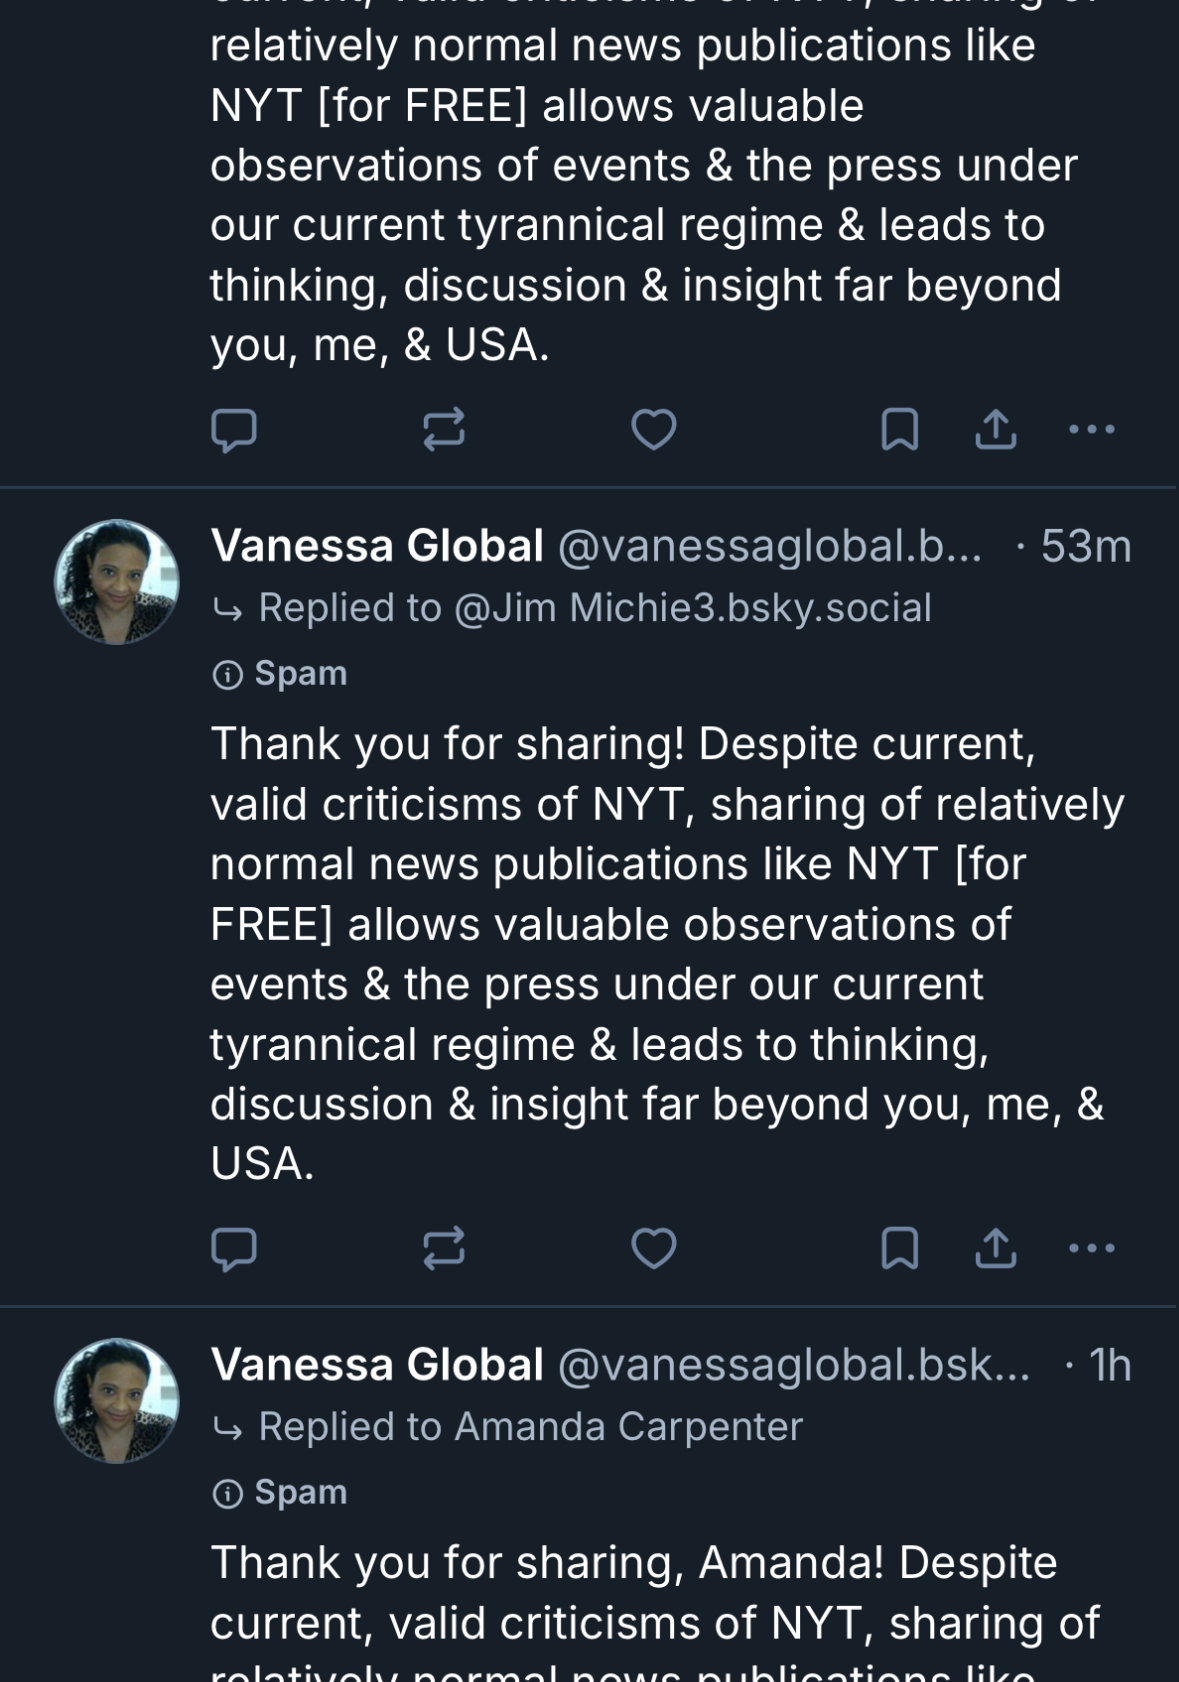Open Vanessa Global profile name on 53m post
The image size is (1179, 1682).
(377, 547)
